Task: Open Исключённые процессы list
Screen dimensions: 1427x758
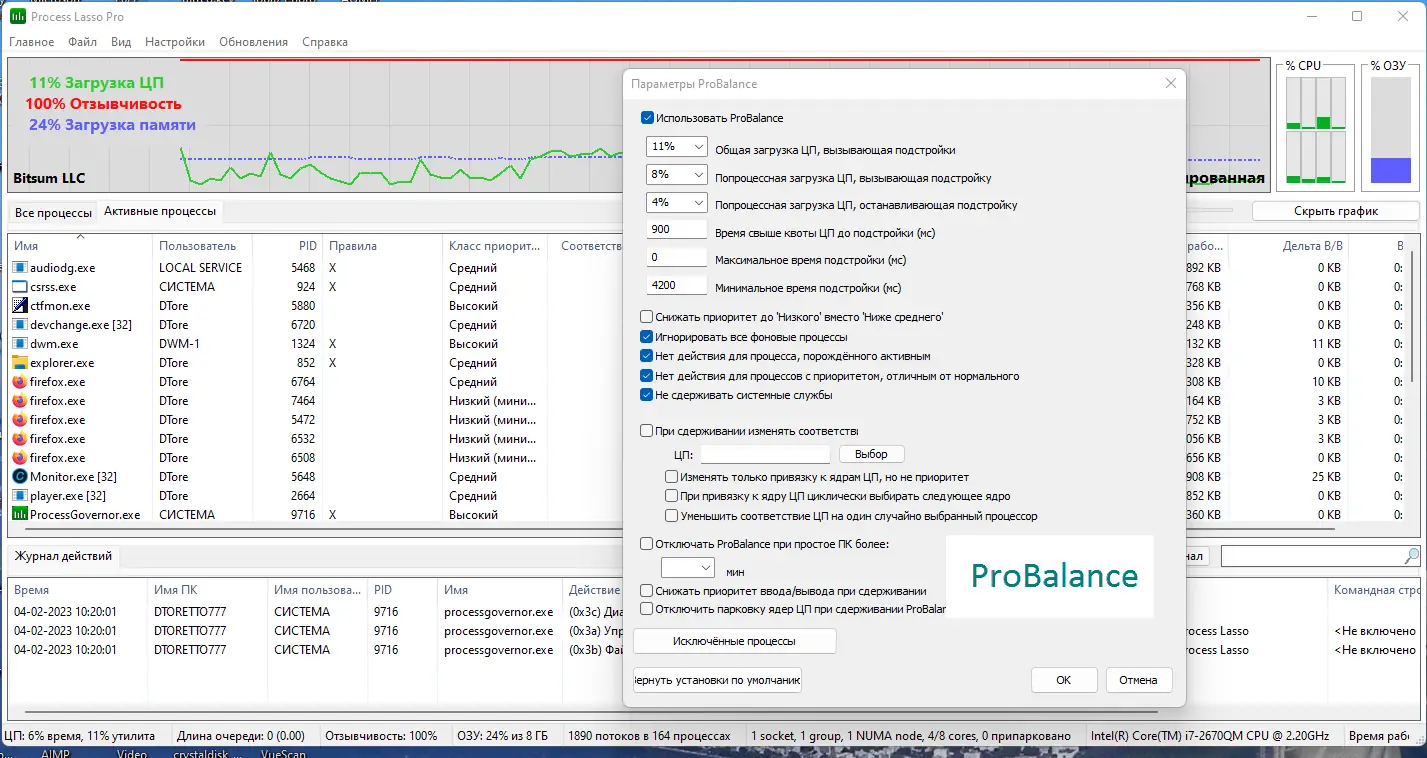Action: coord(735,641)
